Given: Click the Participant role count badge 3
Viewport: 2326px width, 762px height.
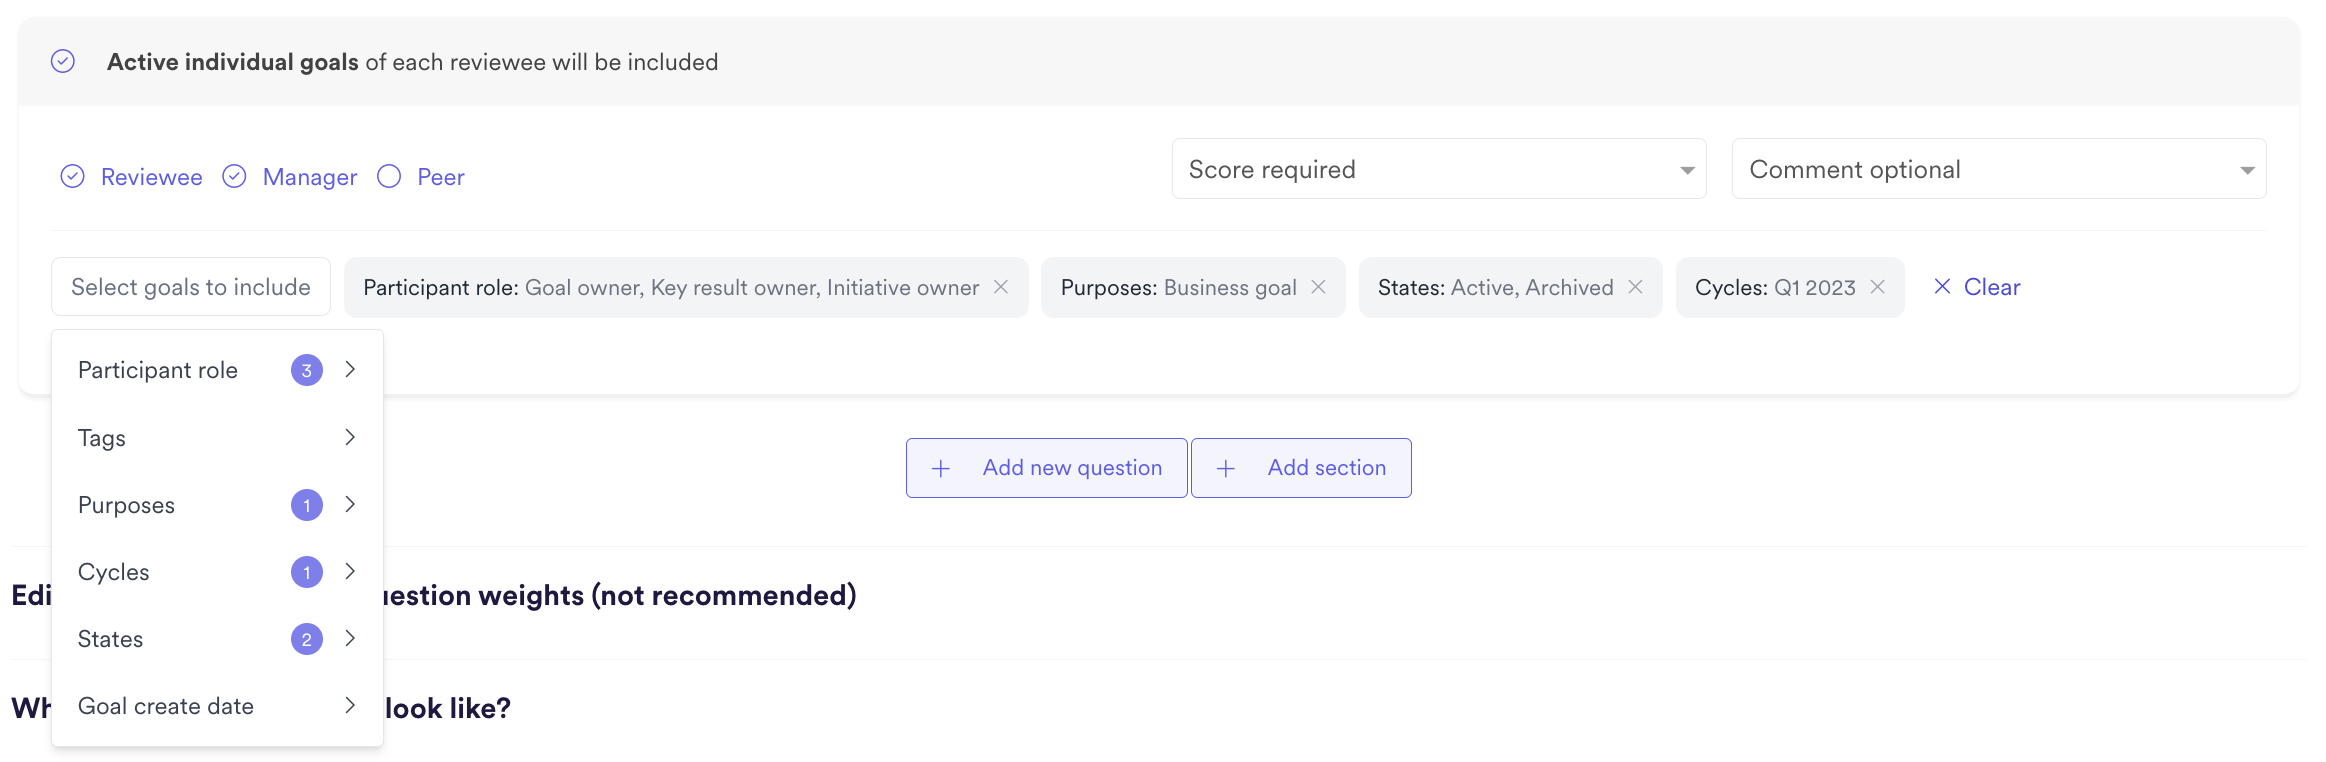Looking at the screenshot, I should (x=307, y=370).
